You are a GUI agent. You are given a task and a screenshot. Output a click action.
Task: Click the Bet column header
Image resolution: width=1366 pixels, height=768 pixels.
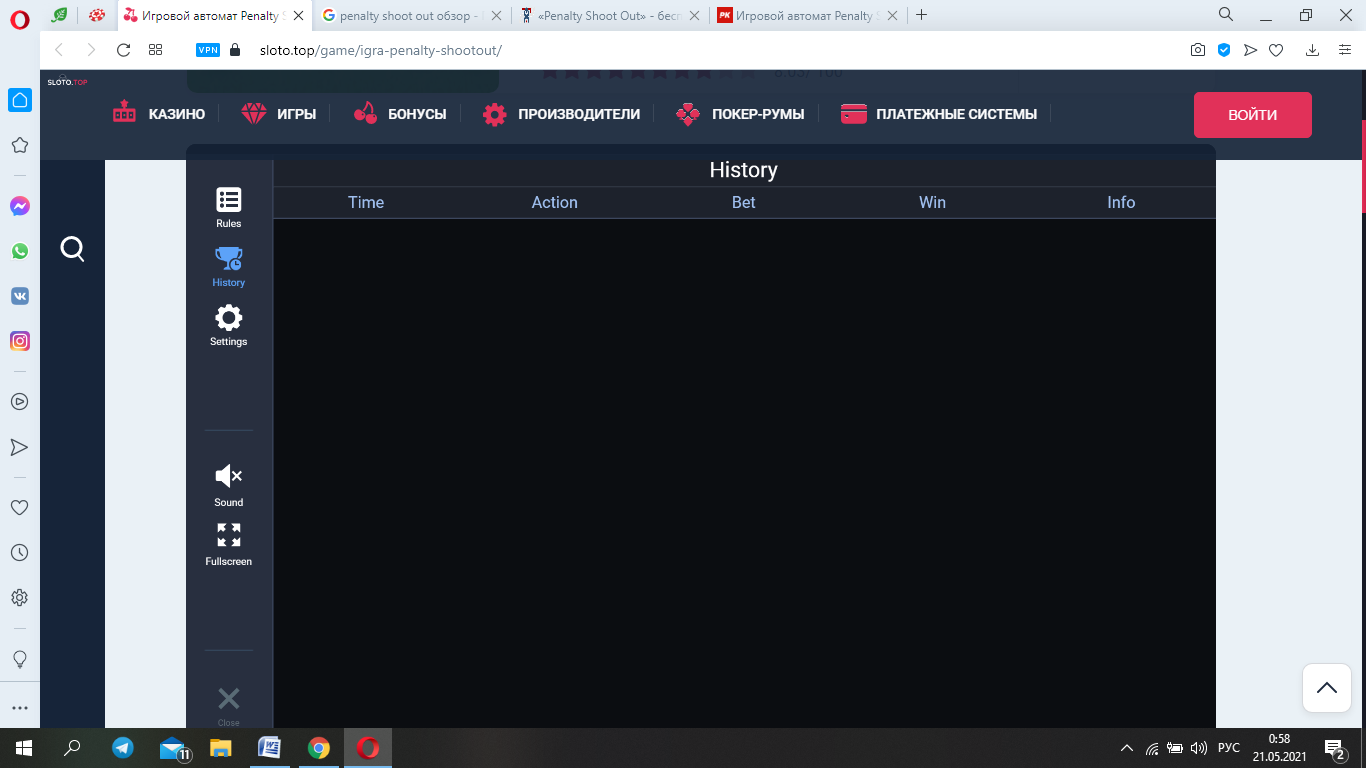pyautogui.click(x=744, y=202)
